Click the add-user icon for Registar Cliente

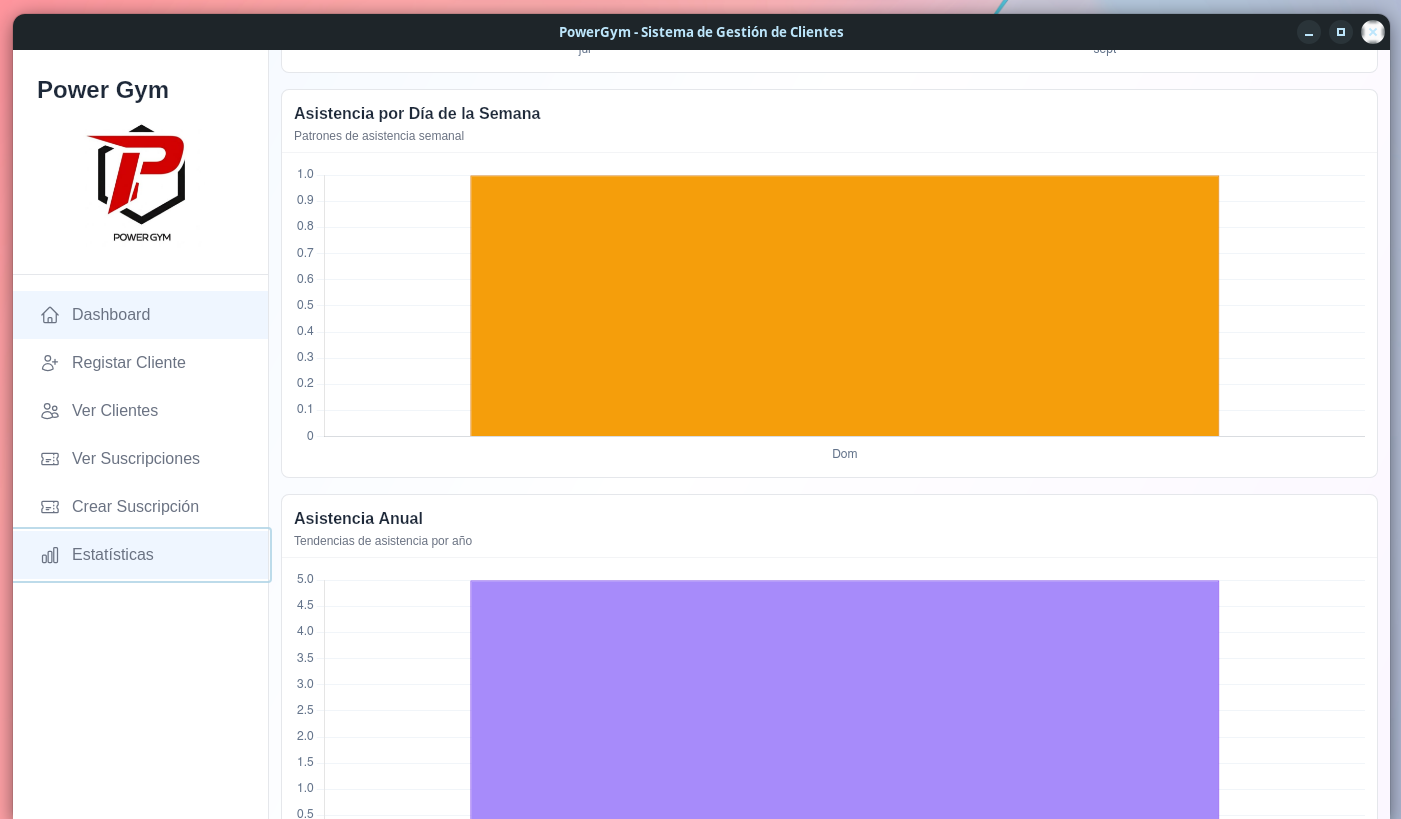tap(50, 363)
